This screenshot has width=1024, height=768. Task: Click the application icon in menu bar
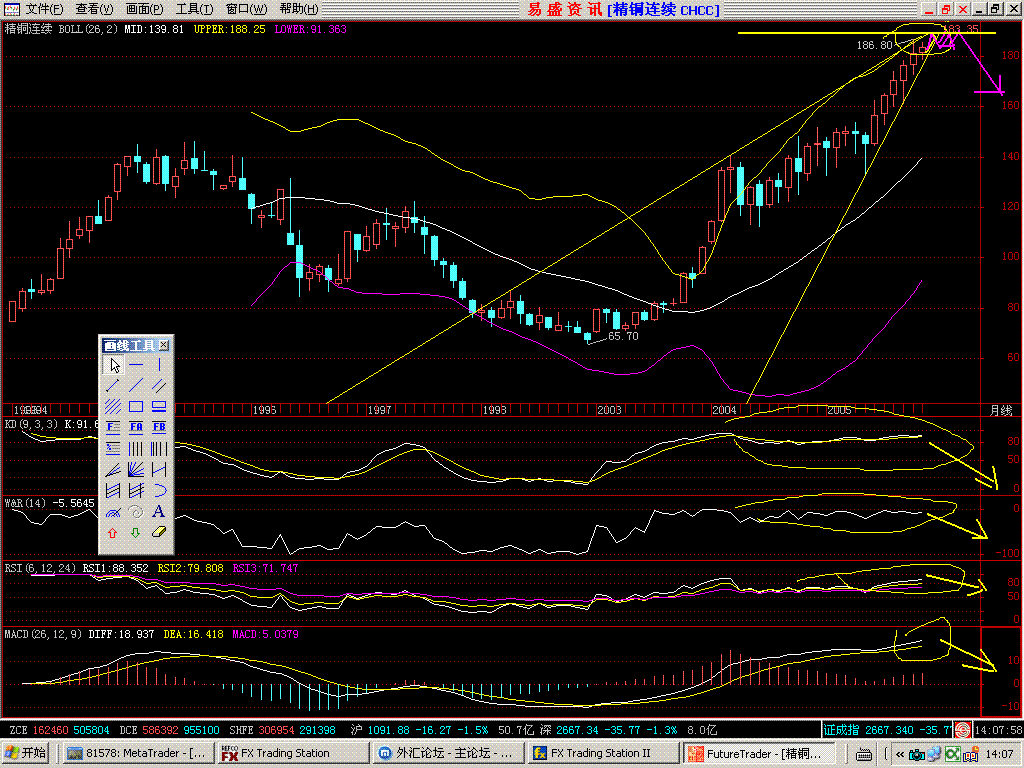click(x=11, y=9)
